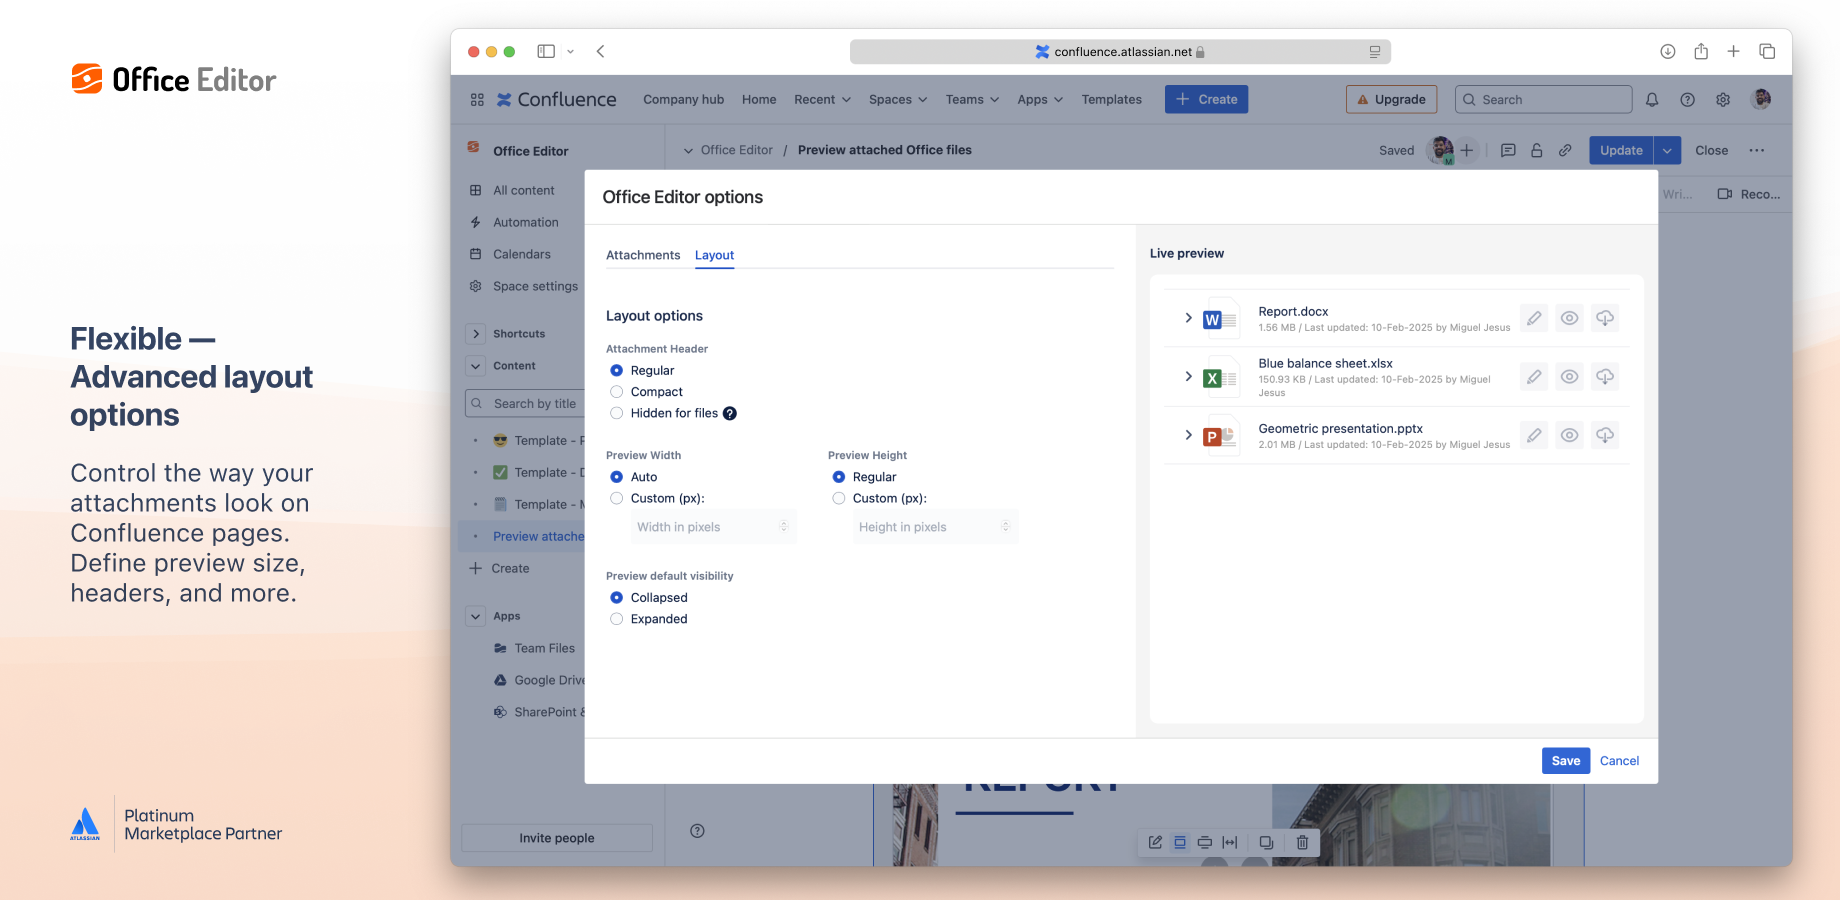The height and width of the screenshot is (900, 1840).
Task: Set Preview Width to Custom (px)
Action: pos(617,498)
